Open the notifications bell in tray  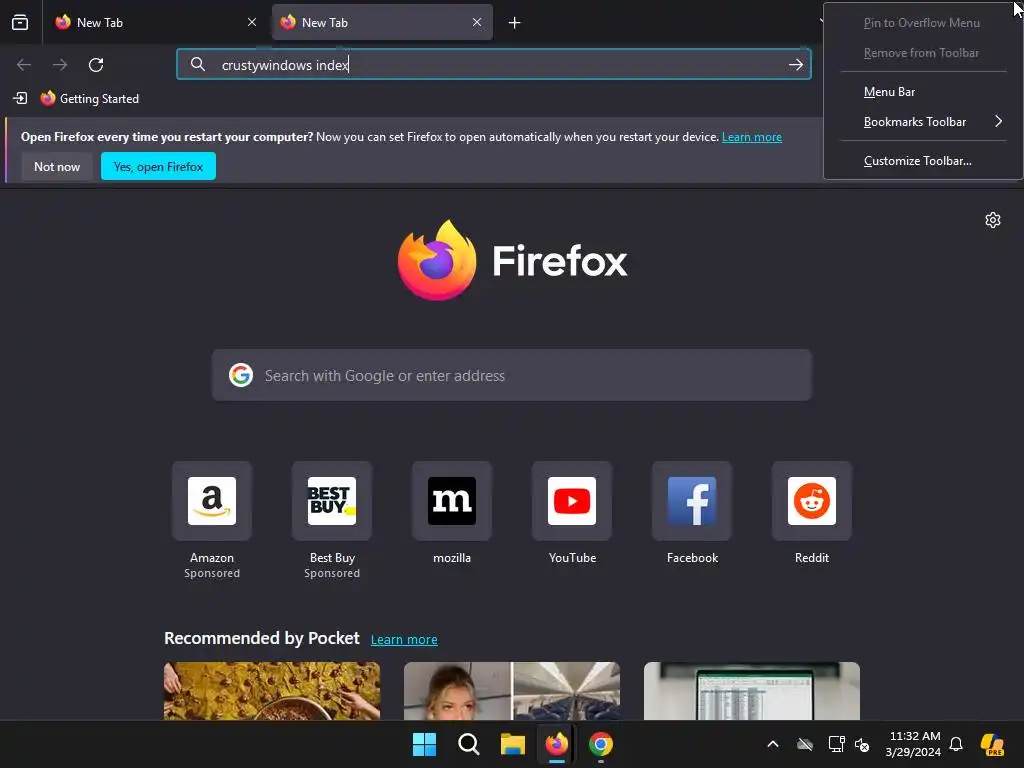pos(956,744)
